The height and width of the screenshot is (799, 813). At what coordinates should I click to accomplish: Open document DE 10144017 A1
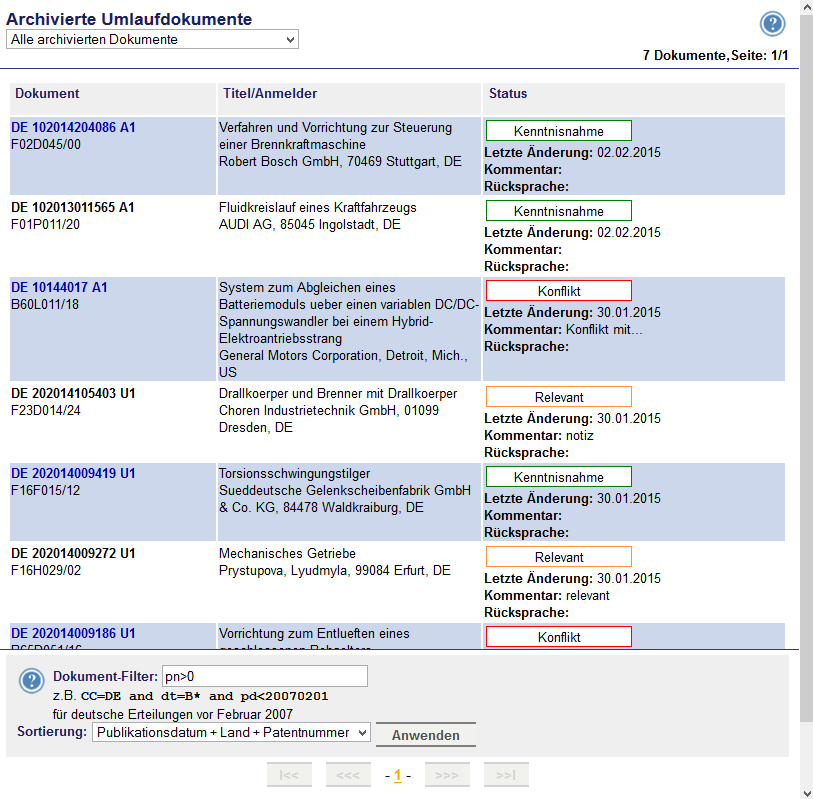coord(59,287)
